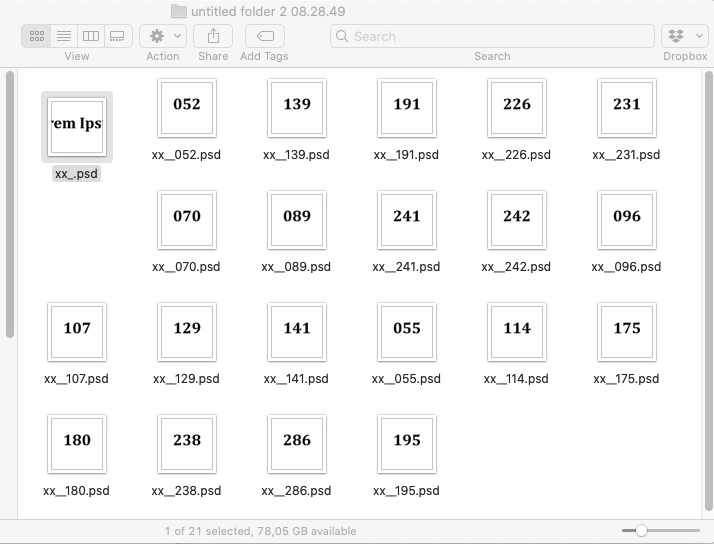The width and height of the screenshot is (714, 544).
Task: Select the 096 file thumbnail
Action: coord(627,220)
